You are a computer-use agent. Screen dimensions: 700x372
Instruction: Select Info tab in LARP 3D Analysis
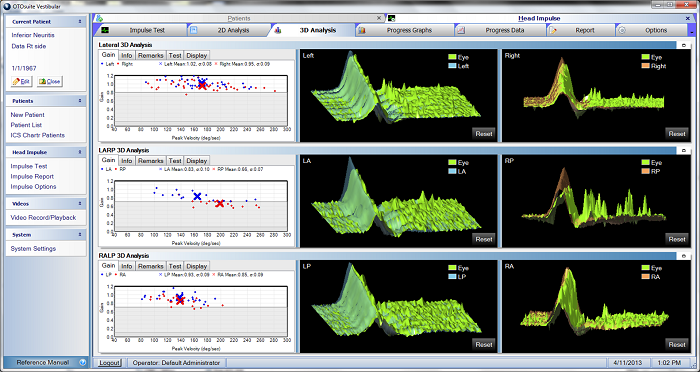click(x=127, y=161)
